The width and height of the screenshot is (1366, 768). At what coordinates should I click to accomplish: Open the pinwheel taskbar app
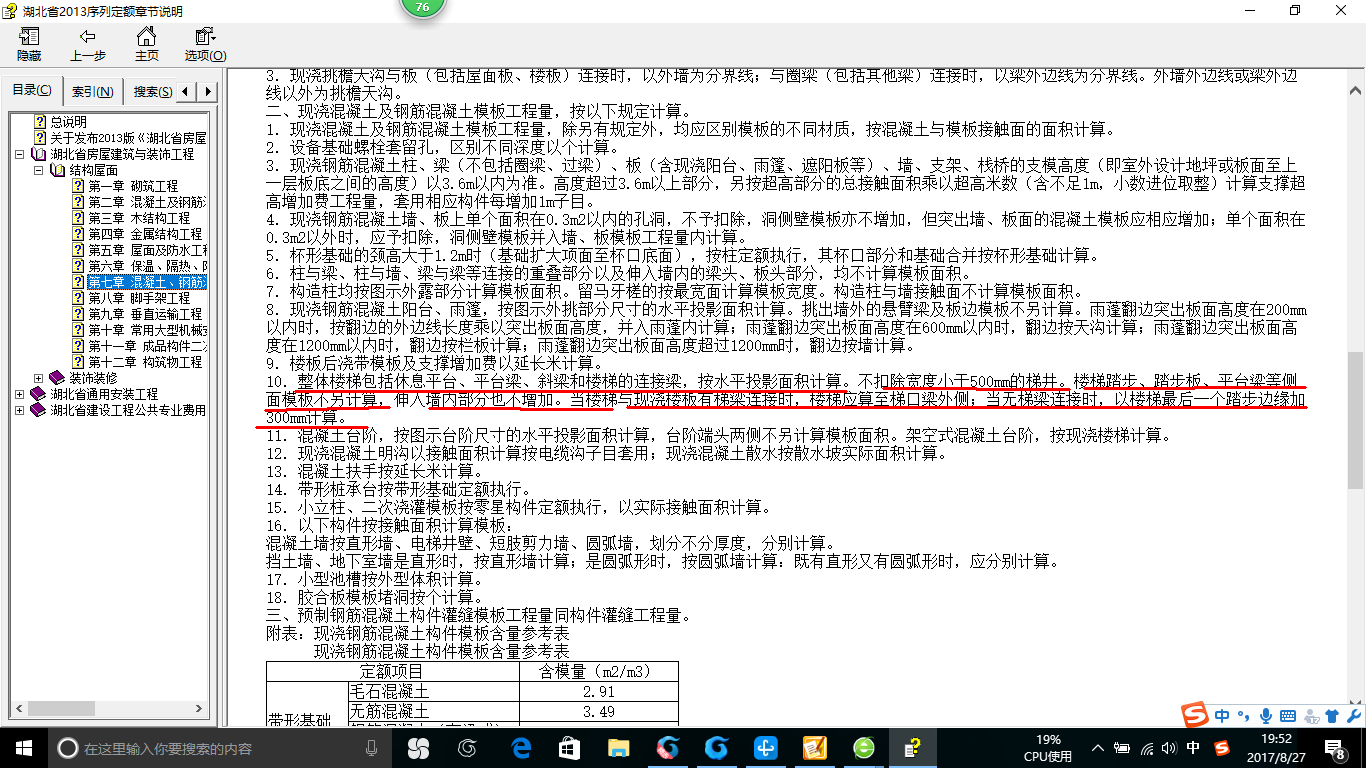418,747
